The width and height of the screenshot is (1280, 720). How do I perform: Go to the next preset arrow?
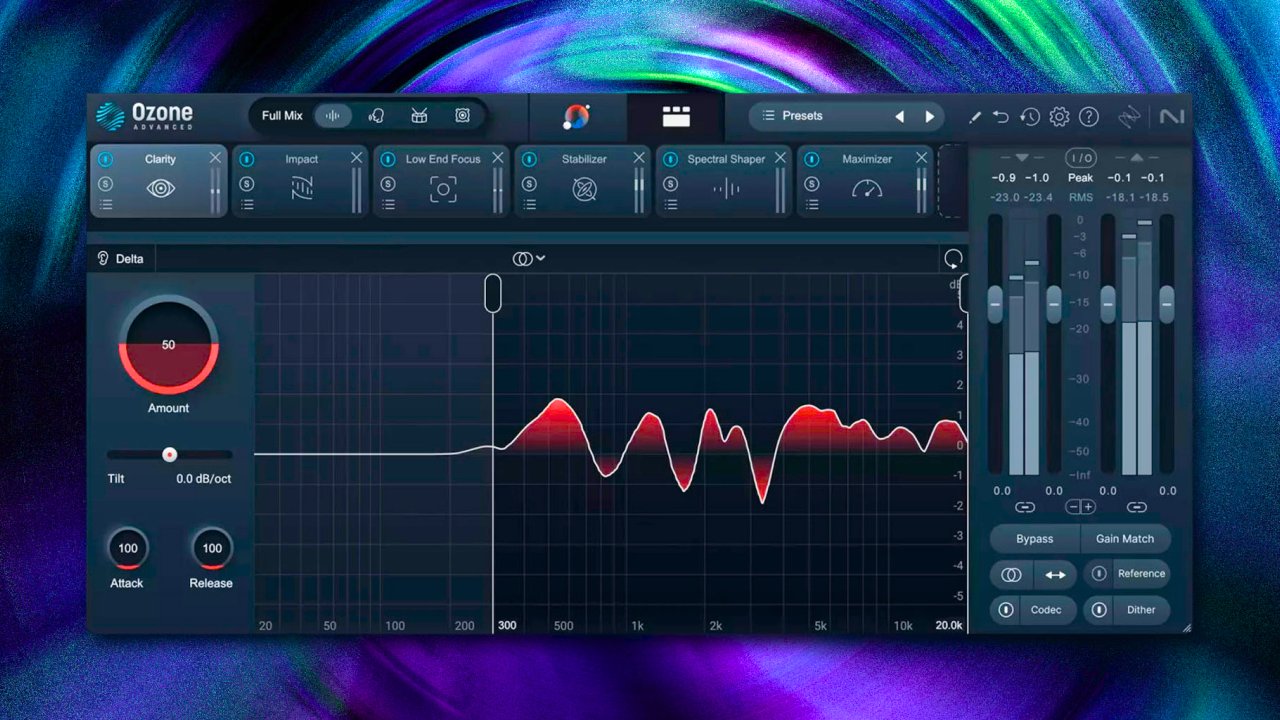pos(929,117)
